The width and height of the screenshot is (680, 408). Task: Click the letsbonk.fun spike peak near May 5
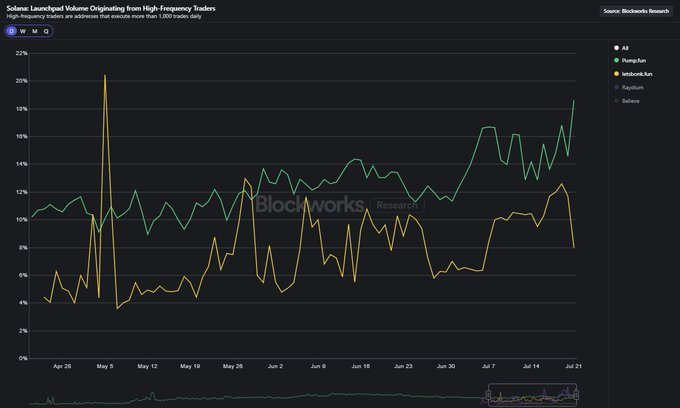pos(105,75)
